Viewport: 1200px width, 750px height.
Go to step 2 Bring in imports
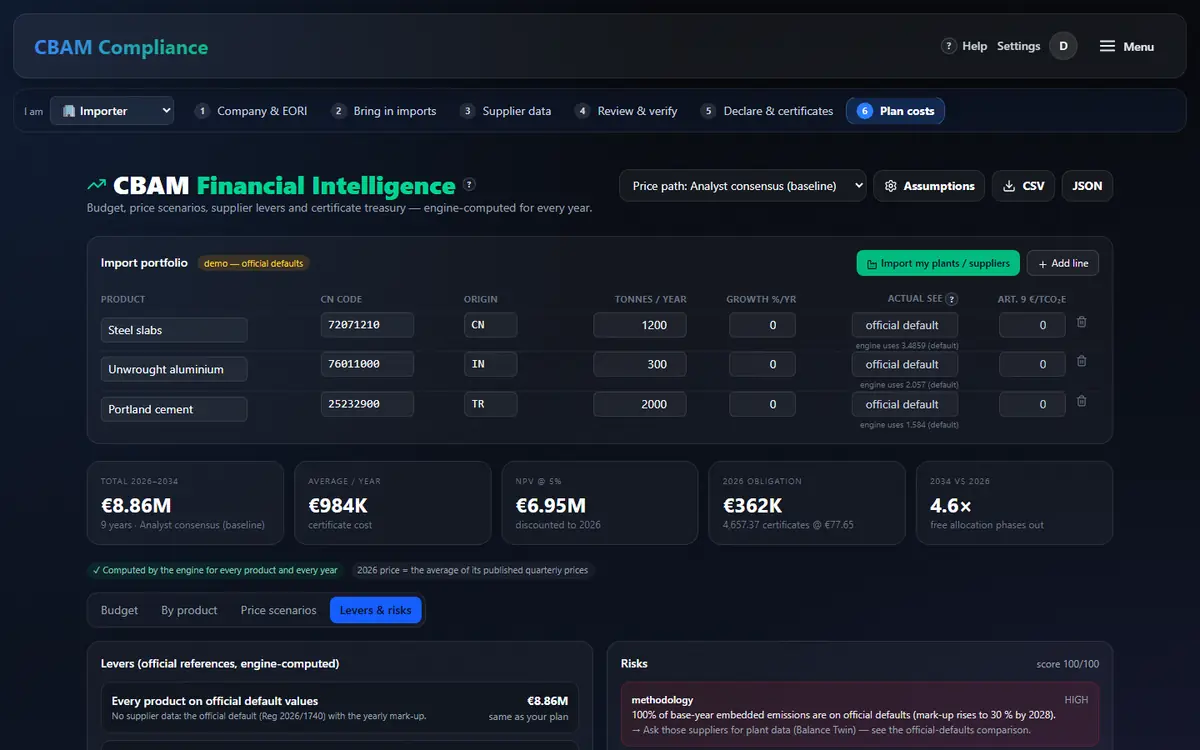[x=384, y=111]
